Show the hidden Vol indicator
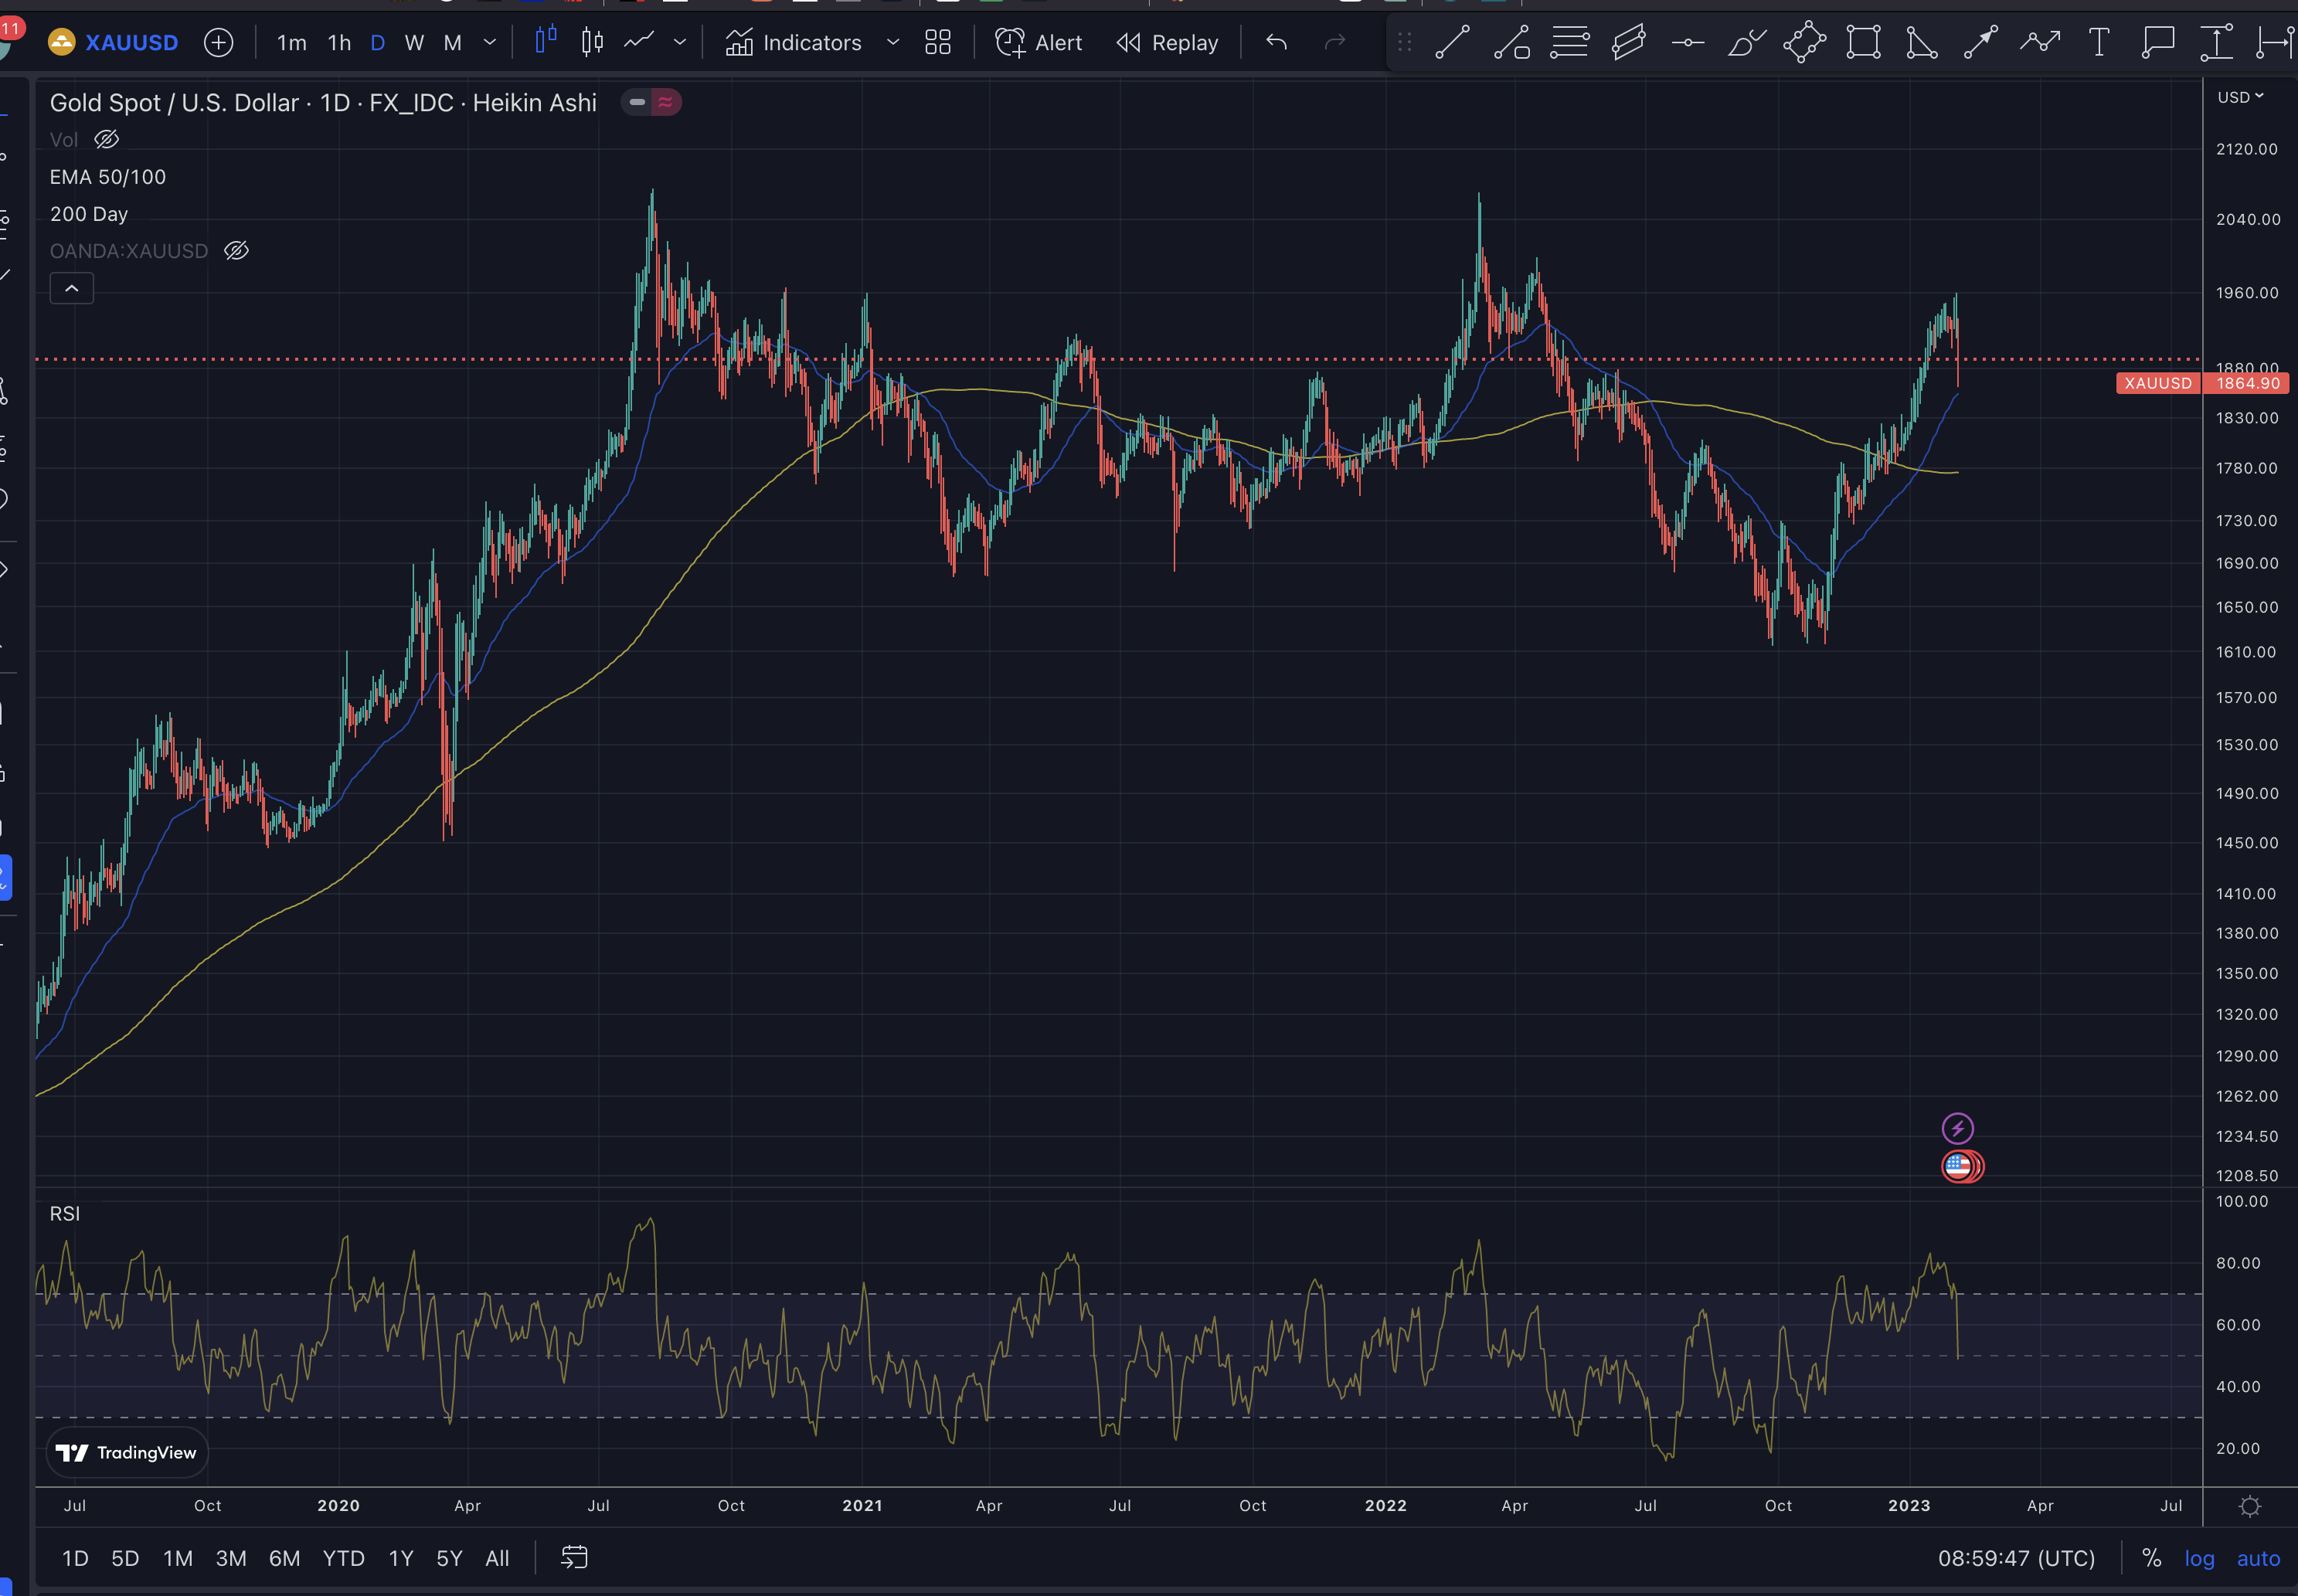 (107, 140)
